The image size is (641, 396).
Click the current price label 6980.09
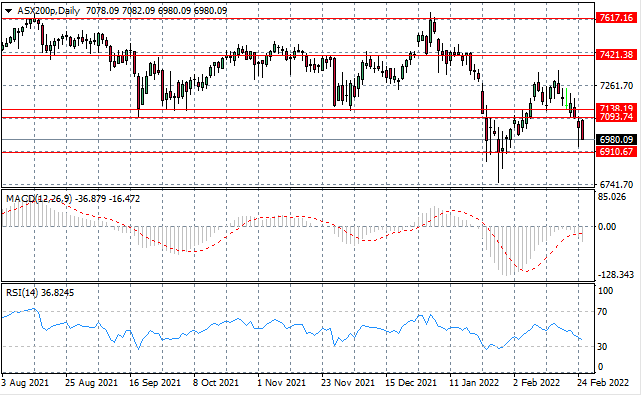pyautogui.click(x=616, y=140)
